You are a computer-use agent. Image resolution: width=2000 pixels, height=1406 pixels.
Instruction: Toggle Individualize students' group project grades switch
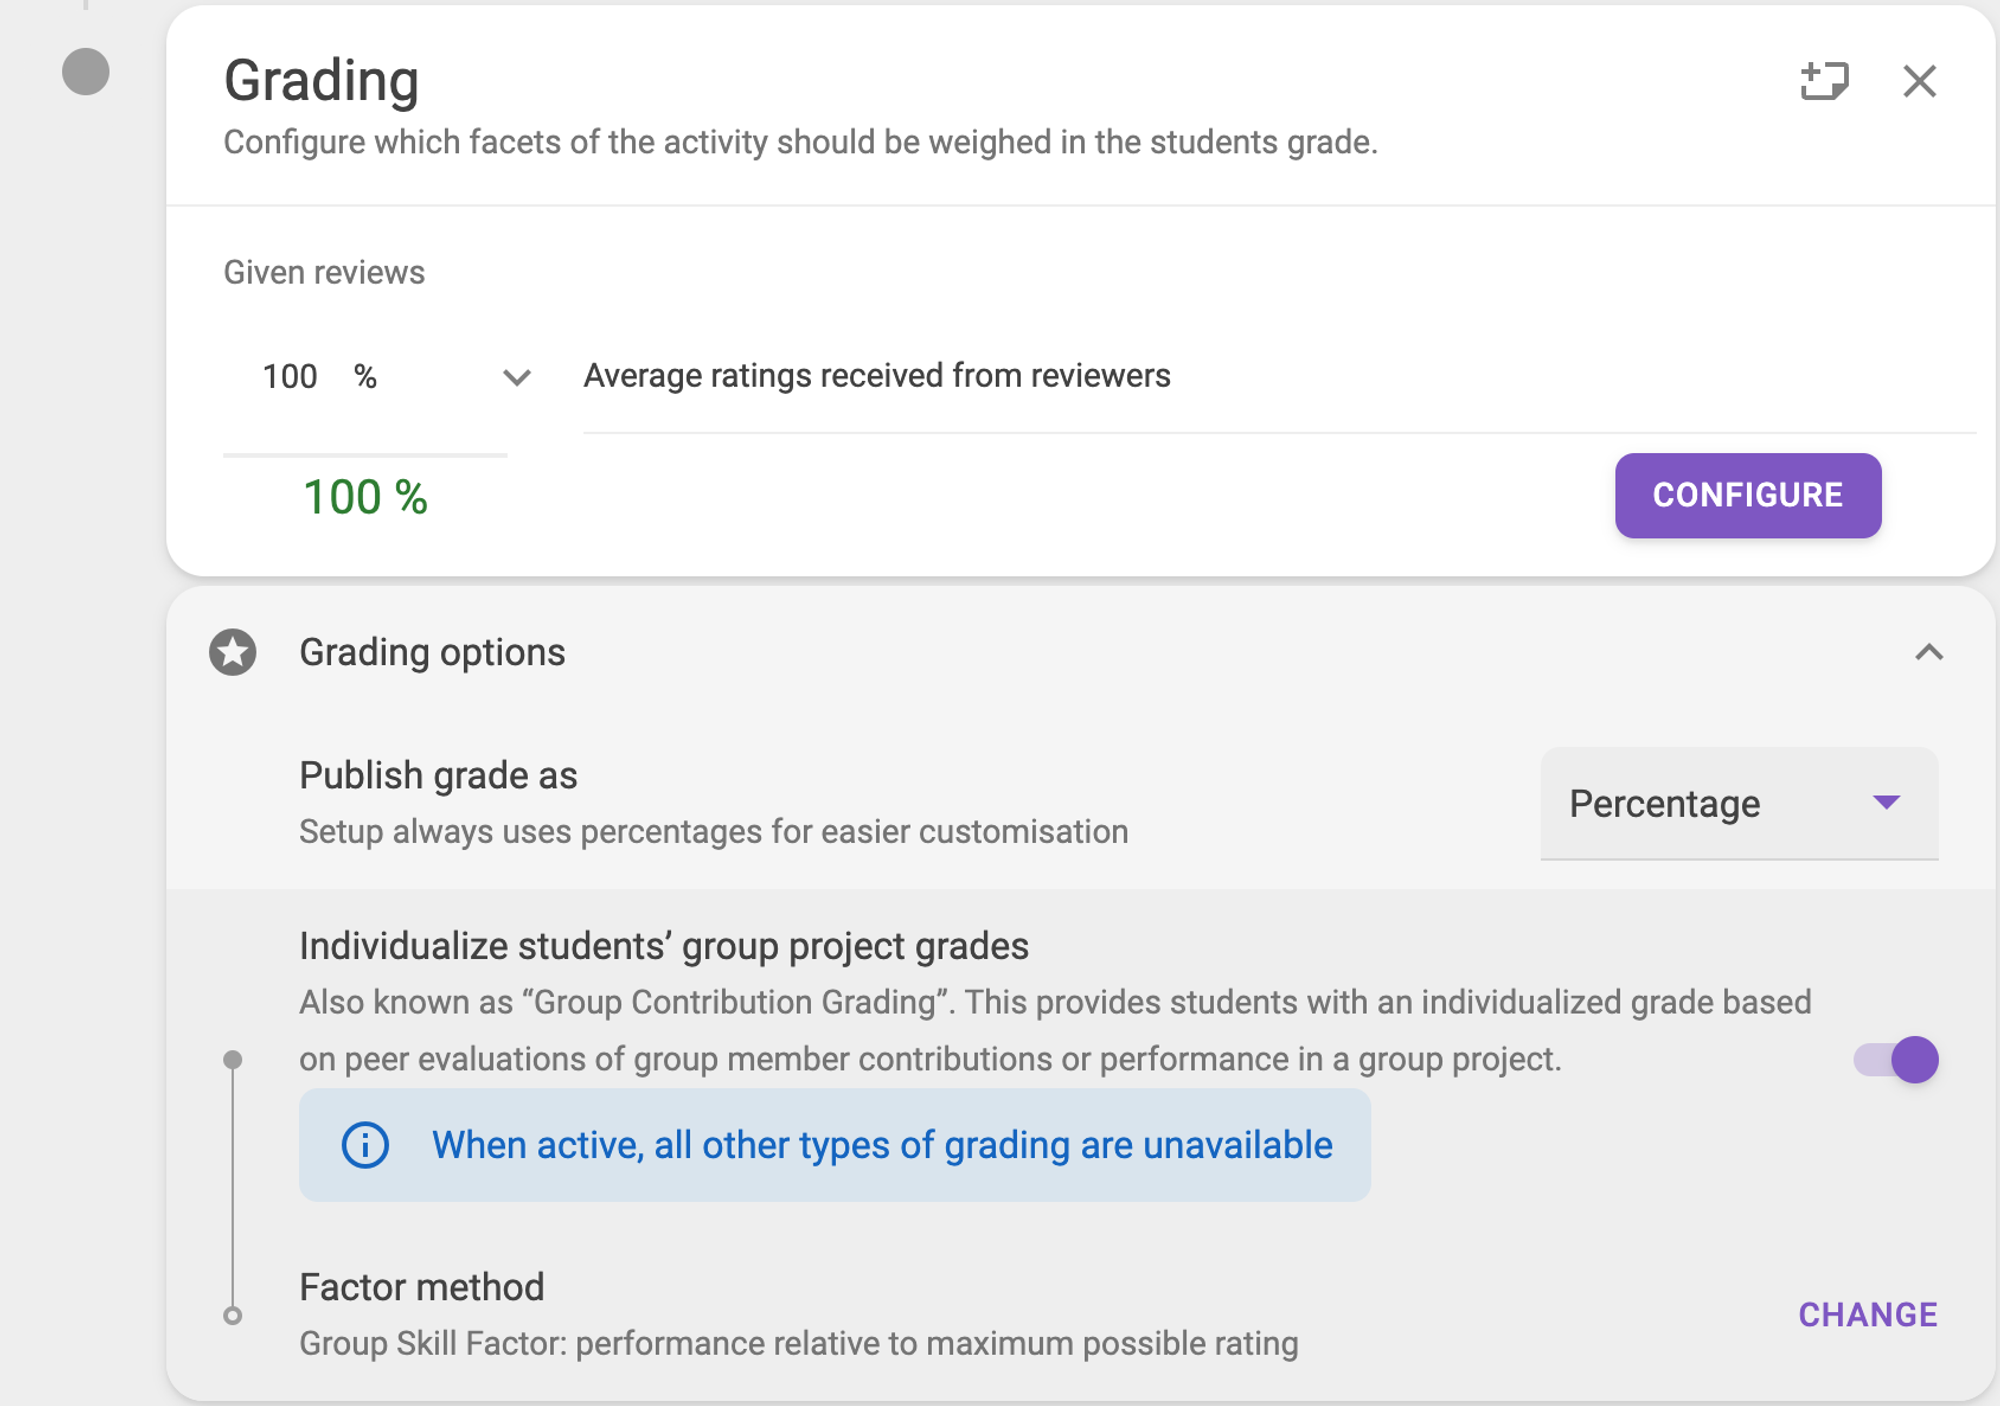1896,1059
